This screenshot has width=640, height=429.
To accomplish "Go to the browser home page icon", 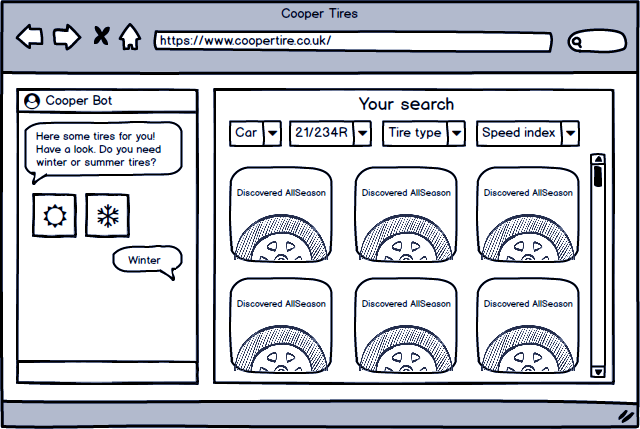I will [130, 37].
